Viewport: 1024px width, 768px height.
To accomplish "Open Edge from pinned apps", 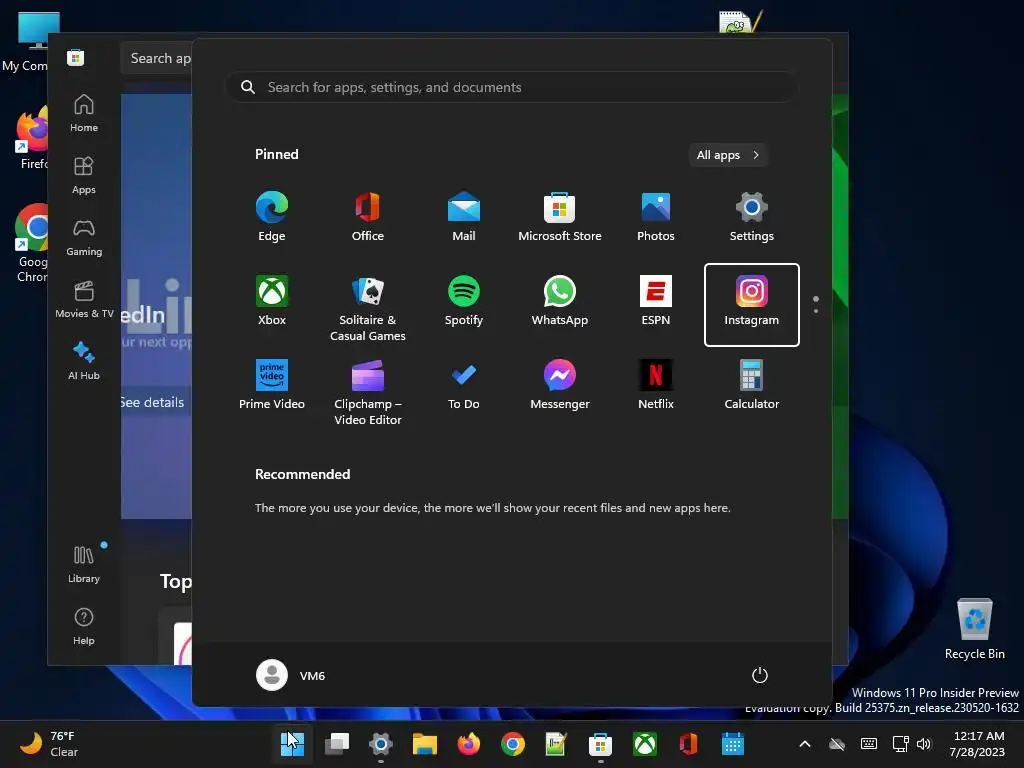I will (x=272, y=217).
